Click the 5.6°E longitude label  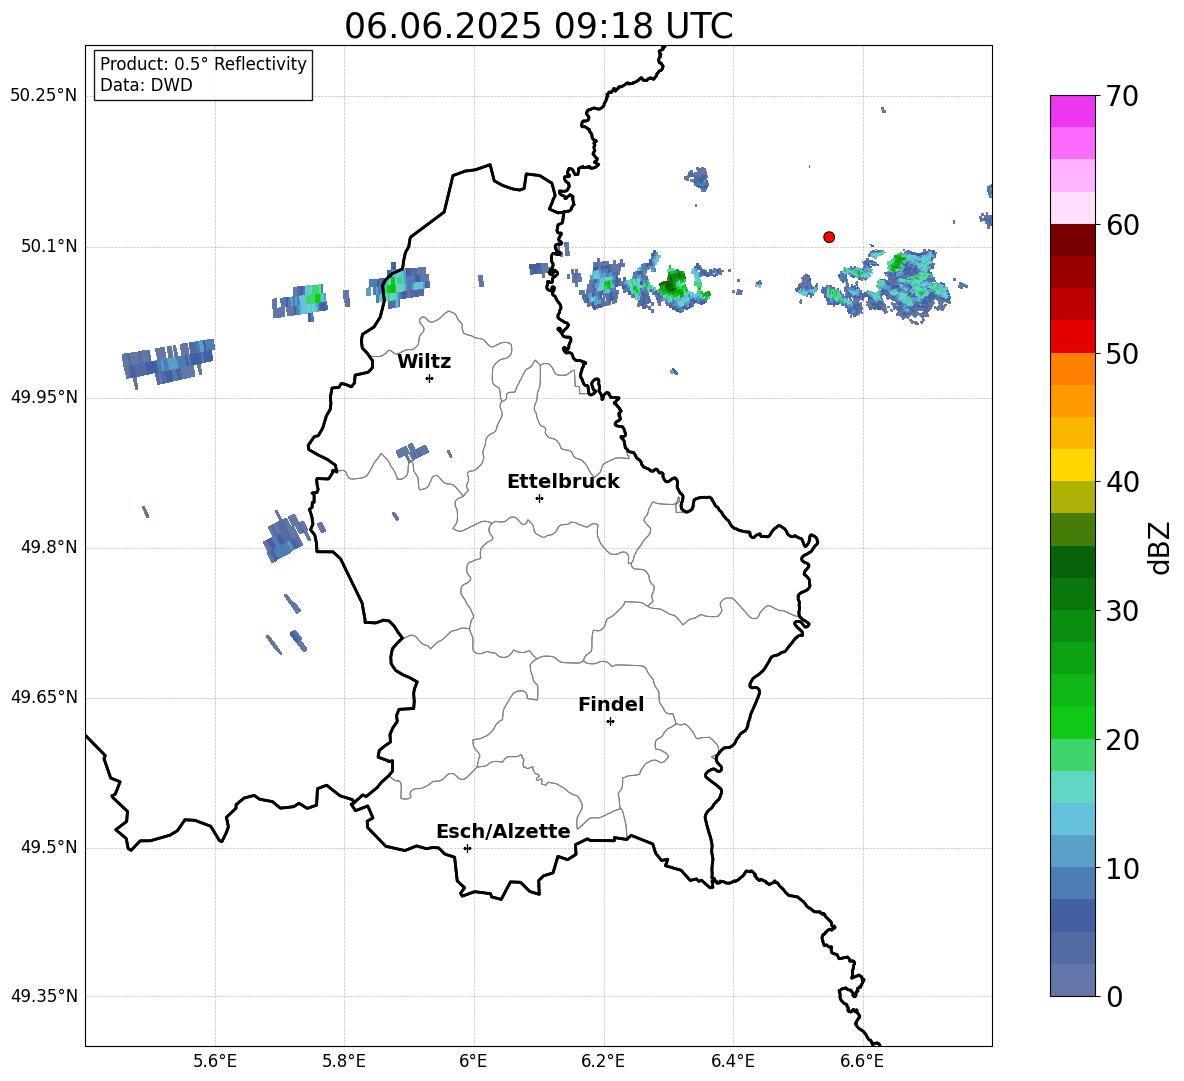[214, 1061]
